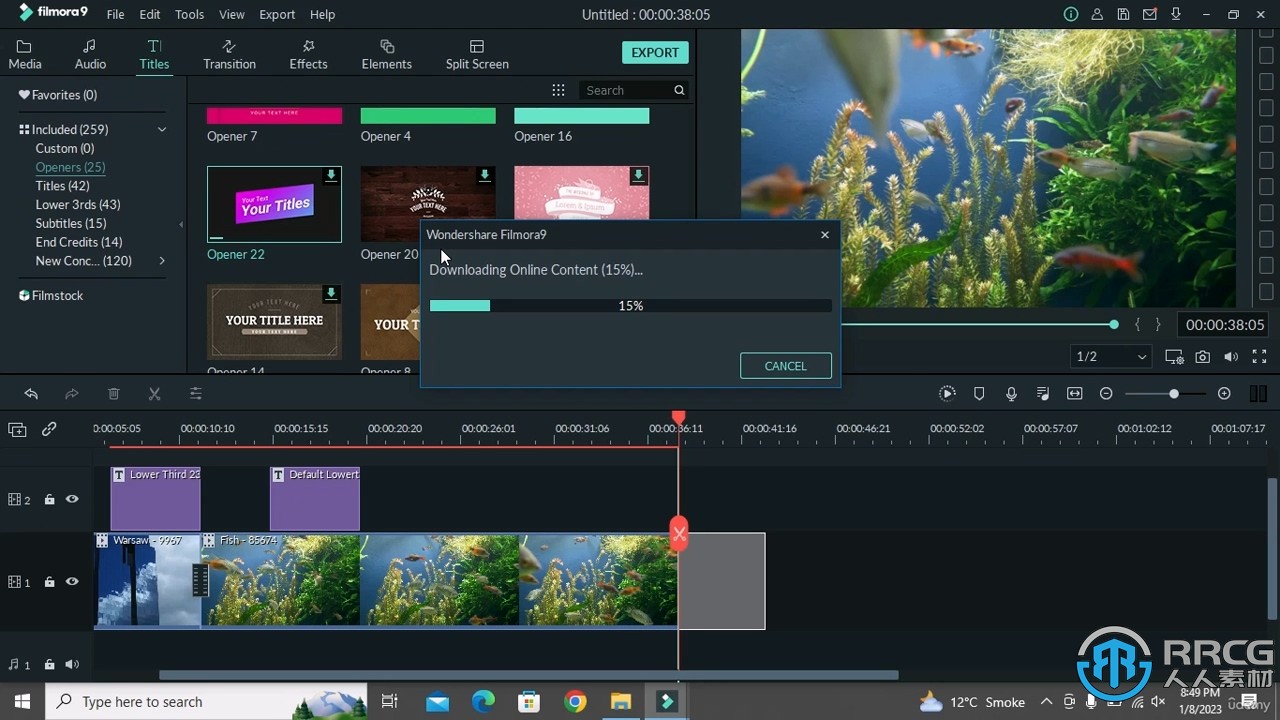Toggle visibility eye on video track 1
This screenshot has height=720, width=1280.
(72, 582)
